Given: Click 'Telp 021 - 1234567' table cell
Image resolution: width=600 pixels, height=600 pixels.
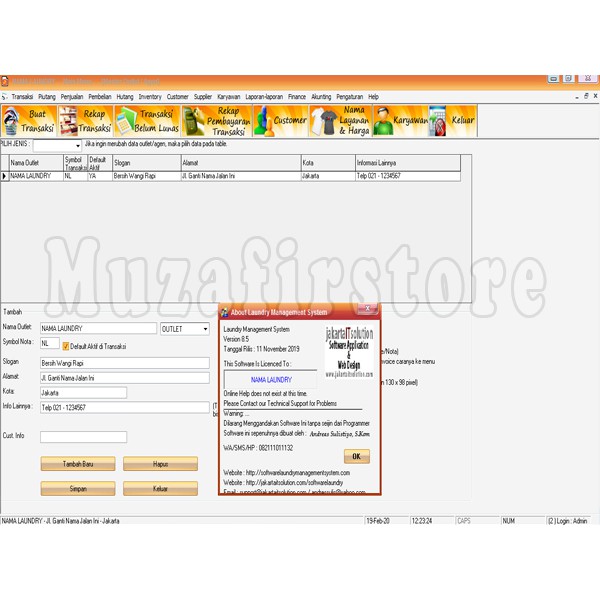Looking at the screenshot, I should 408,176.
